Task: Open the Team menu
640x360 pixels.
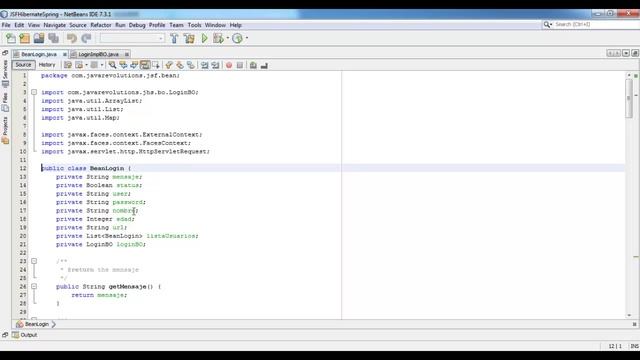Action: [x=176, y=25]
